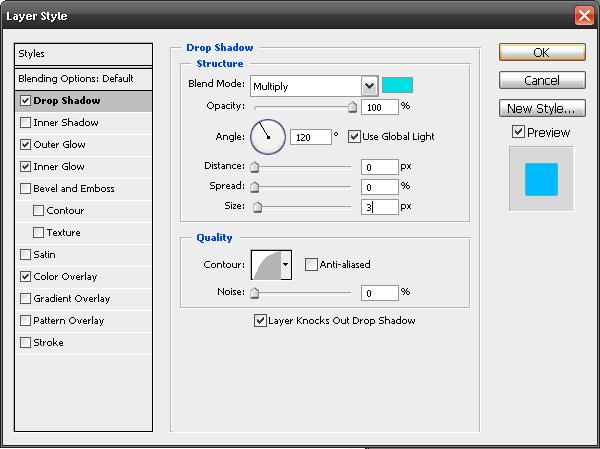Enable the Anti-aliased checkbox
600x449 pixels.
pos(311,264)
